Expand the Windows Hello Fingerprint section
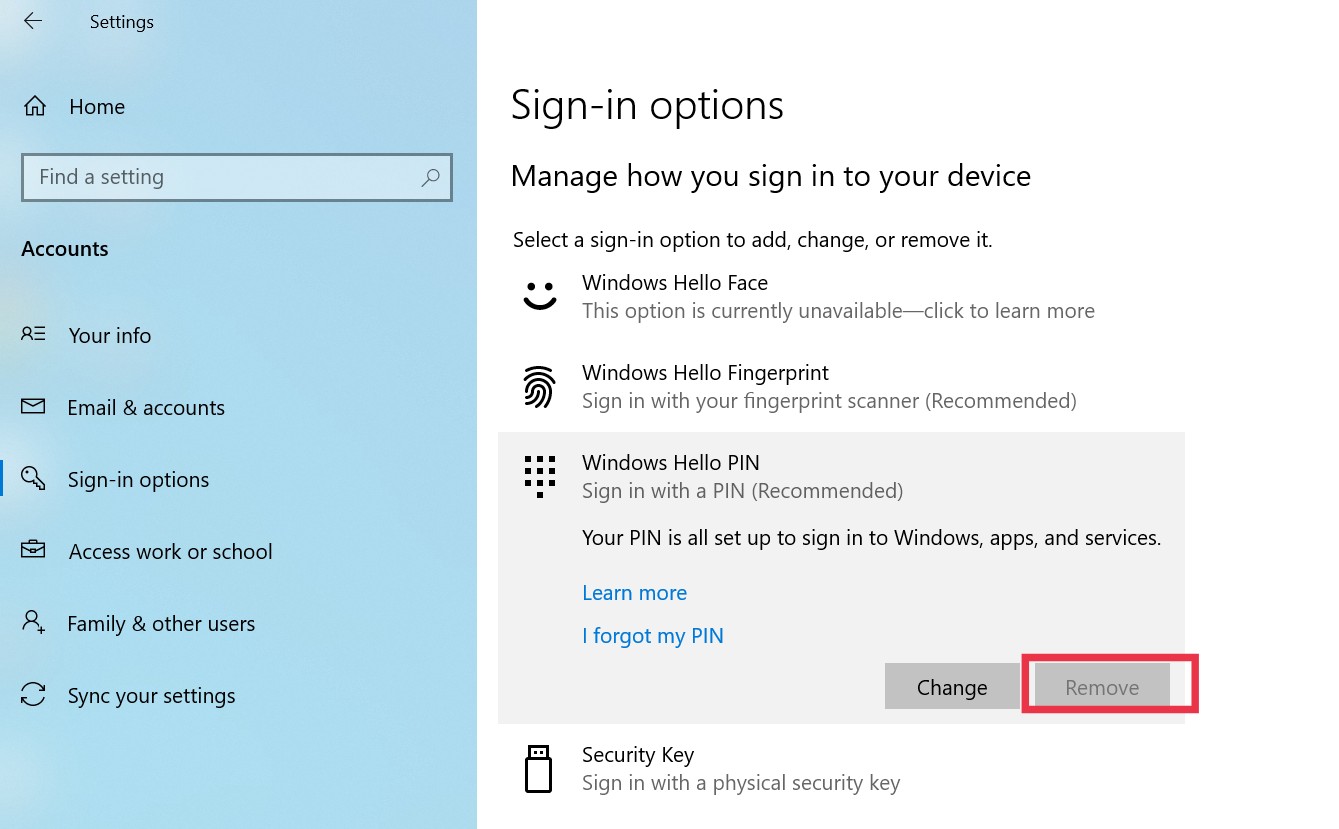The width and height of the screenshot is (1339, 829). point(705,386)
